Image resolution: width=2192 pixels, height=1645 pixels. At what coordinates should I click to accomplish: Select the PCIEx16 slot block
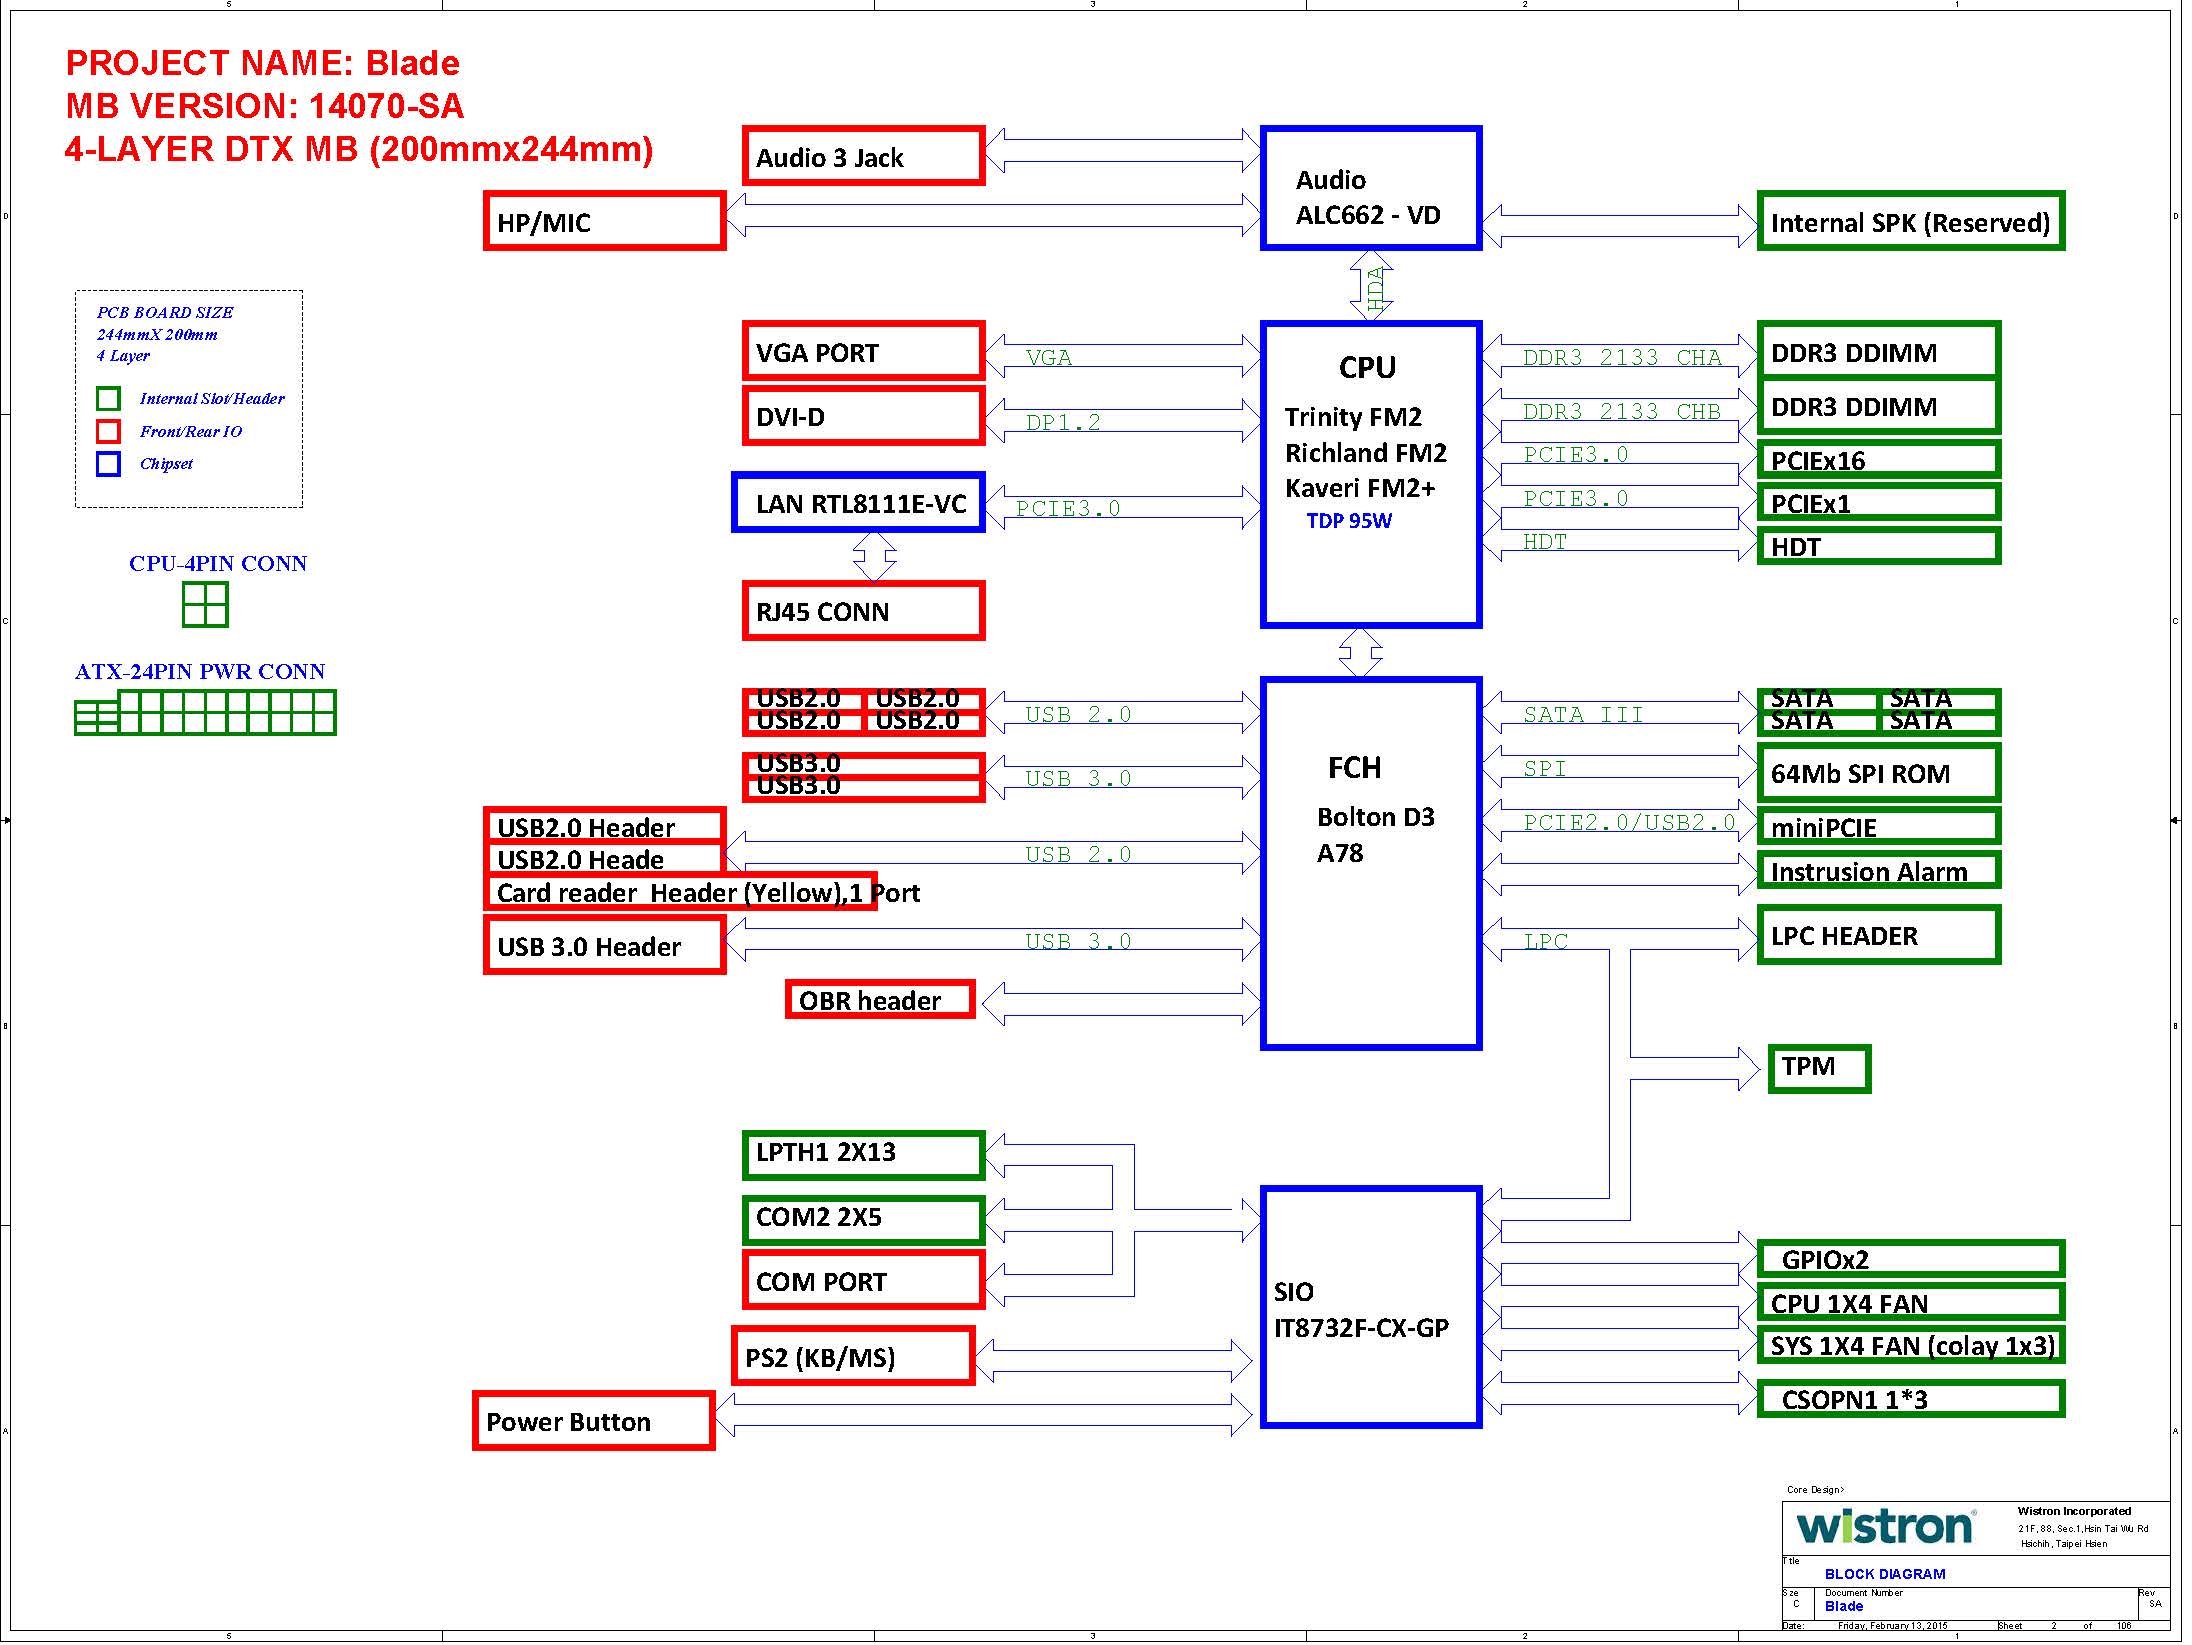(x=1879, y=460)
